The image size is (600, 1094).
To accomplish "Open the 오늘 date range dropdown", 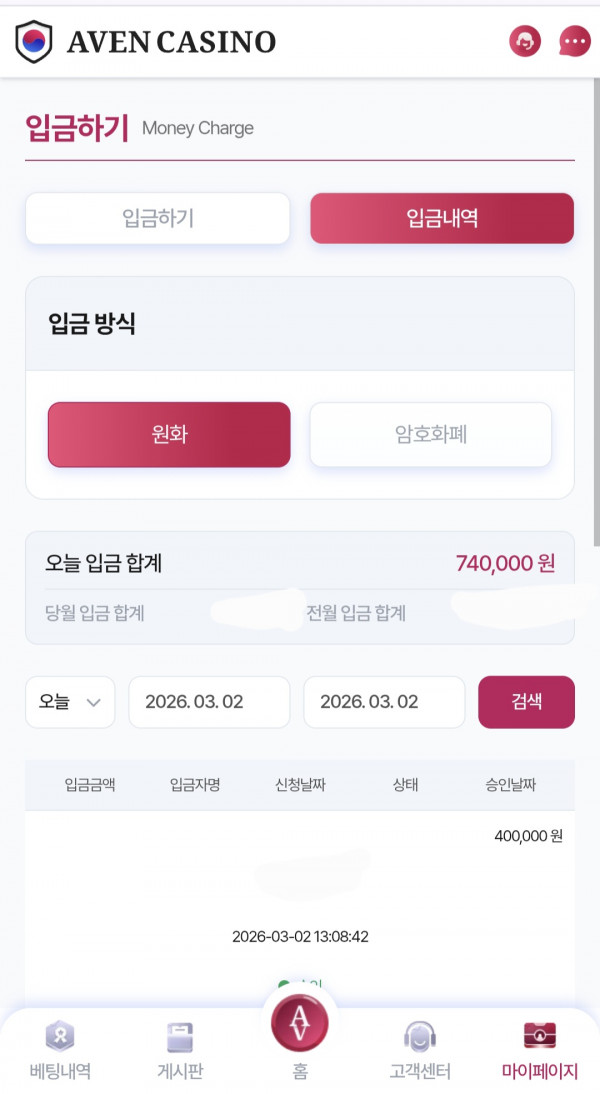I will click(70, 702).
